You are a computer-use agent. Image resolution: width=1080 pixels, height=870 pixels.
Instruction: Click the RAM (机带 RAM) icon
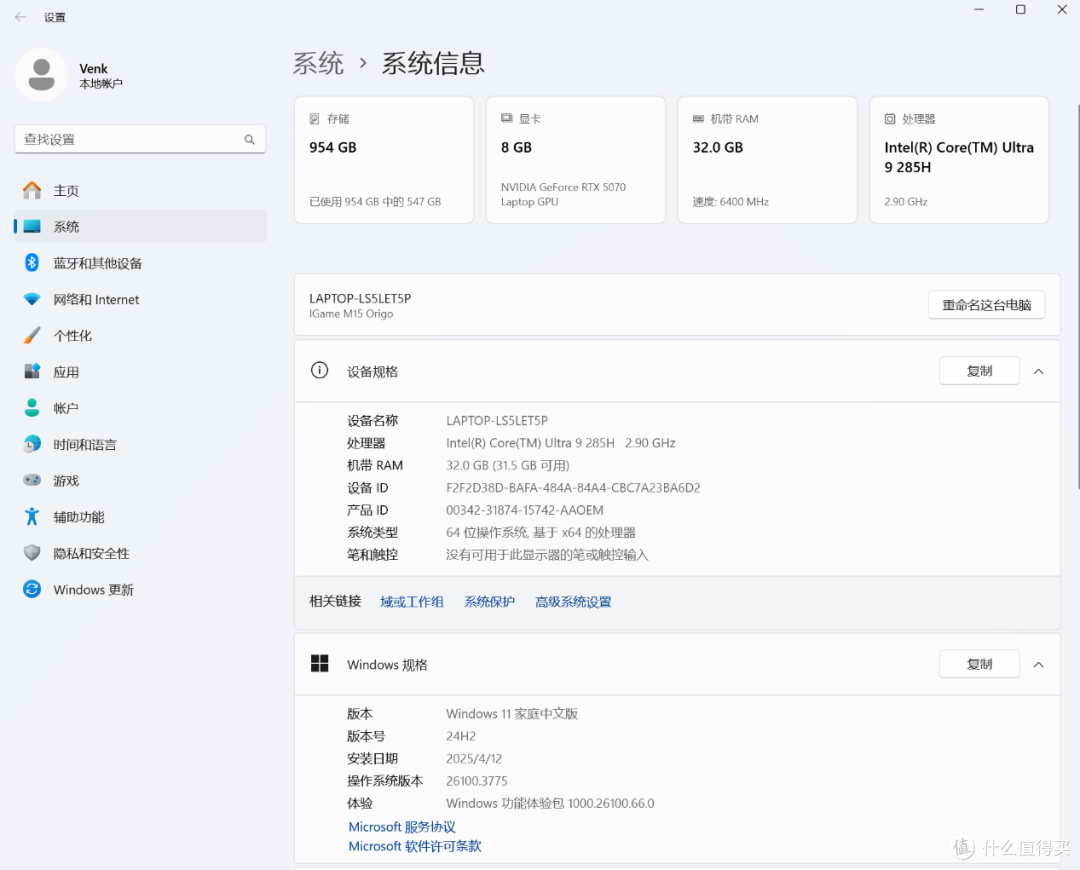click(698, 119)
